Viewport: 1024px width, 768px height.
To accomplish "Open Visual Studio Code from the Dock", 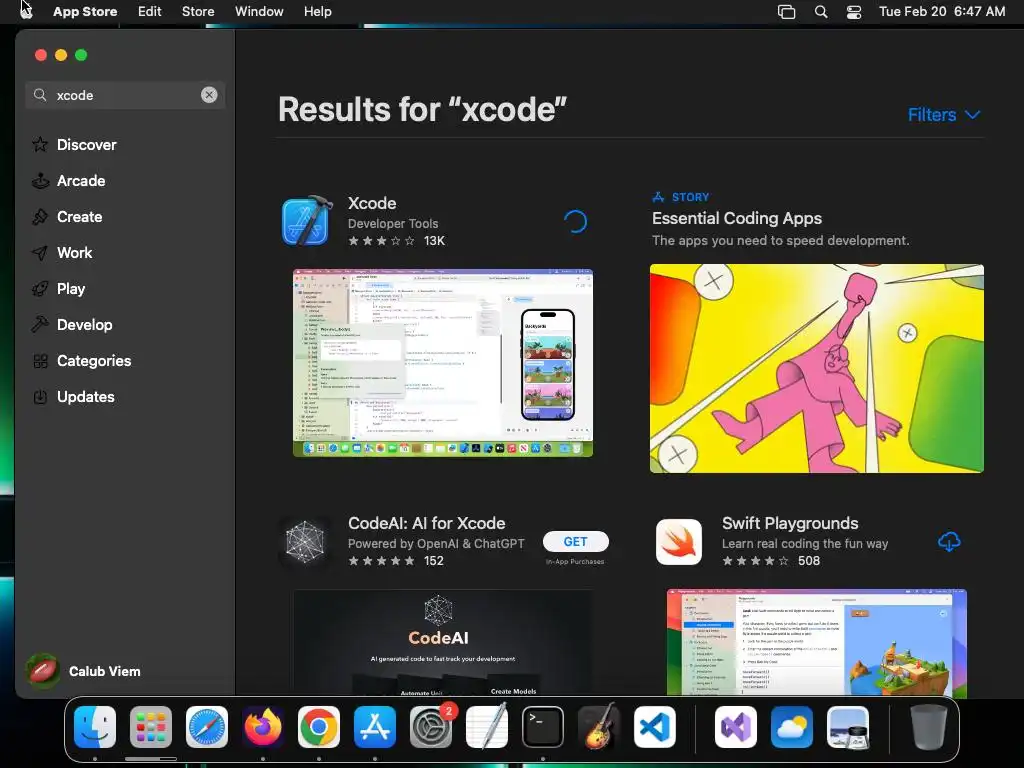I will click(654, 727).
